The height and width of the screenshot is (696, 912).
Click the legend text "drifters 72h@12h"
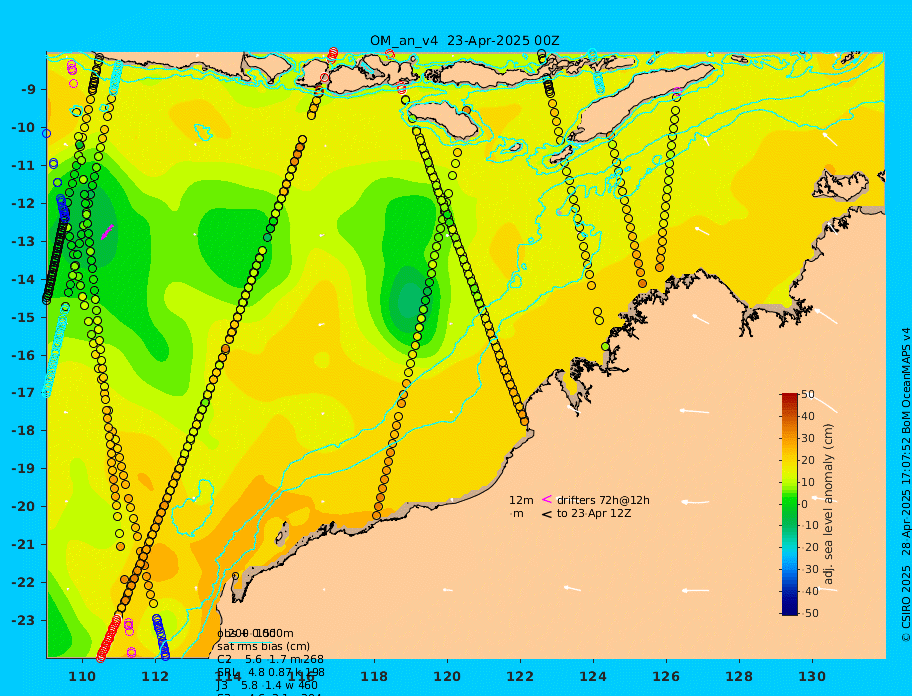click(x=603, y=500)
